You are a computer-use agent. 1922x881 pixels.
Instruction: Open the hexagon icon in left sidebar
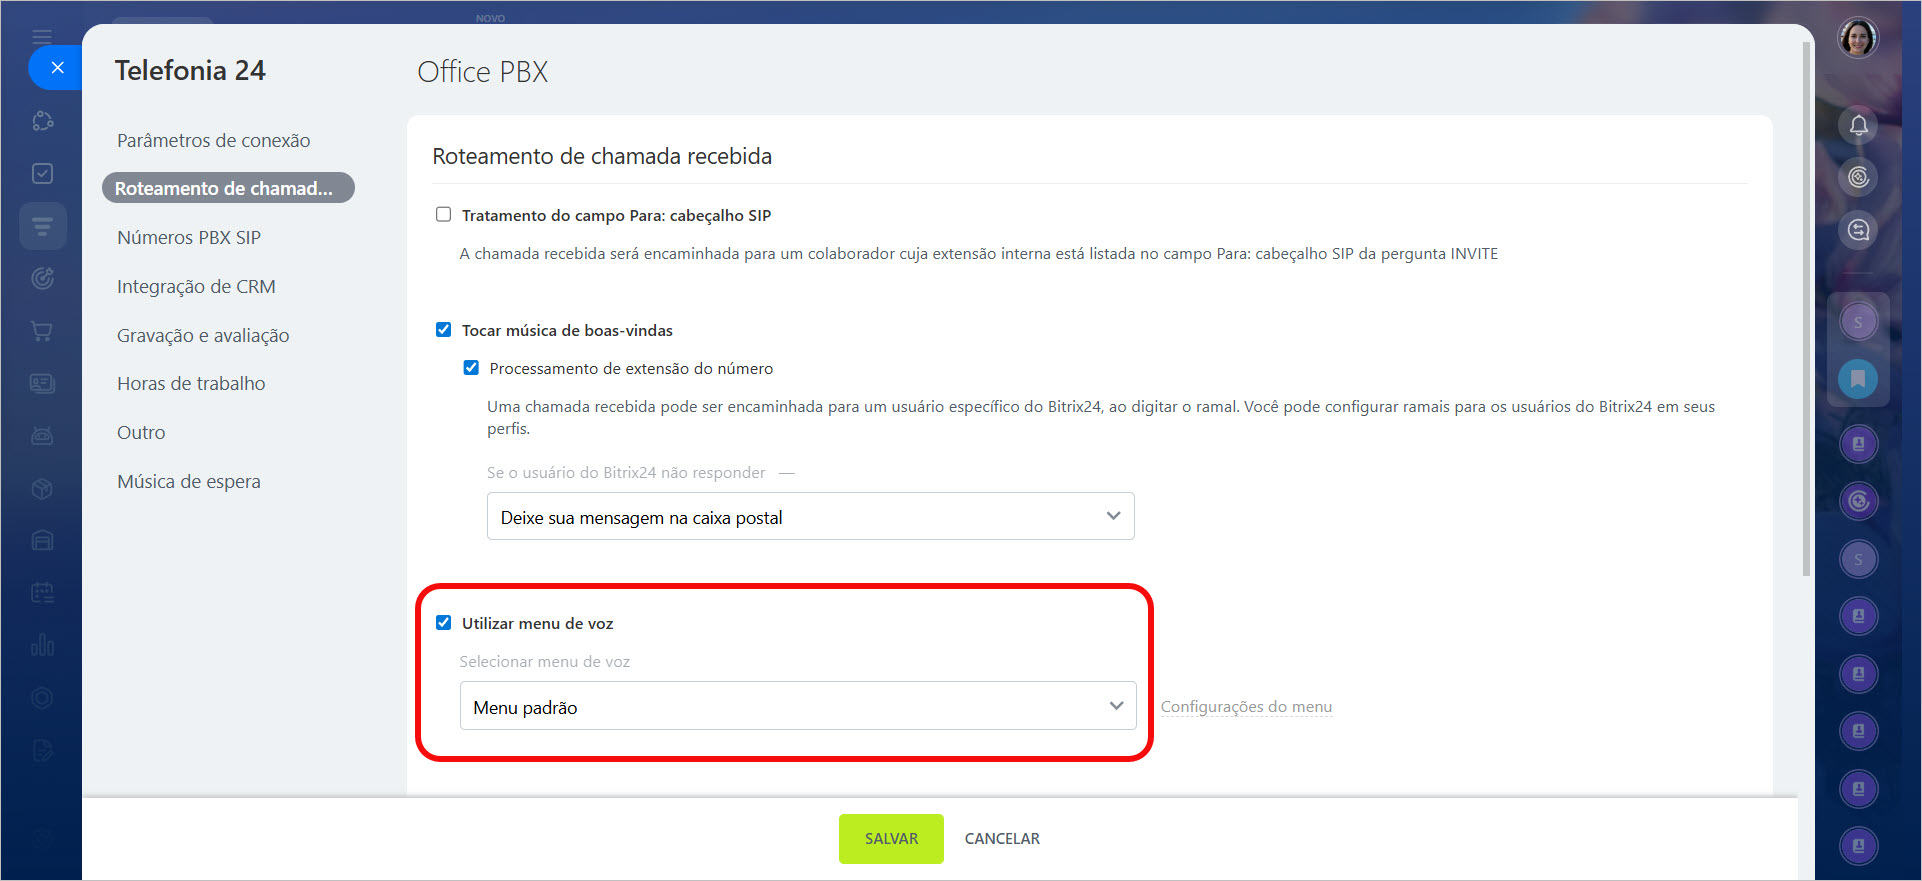click(42, 698)
